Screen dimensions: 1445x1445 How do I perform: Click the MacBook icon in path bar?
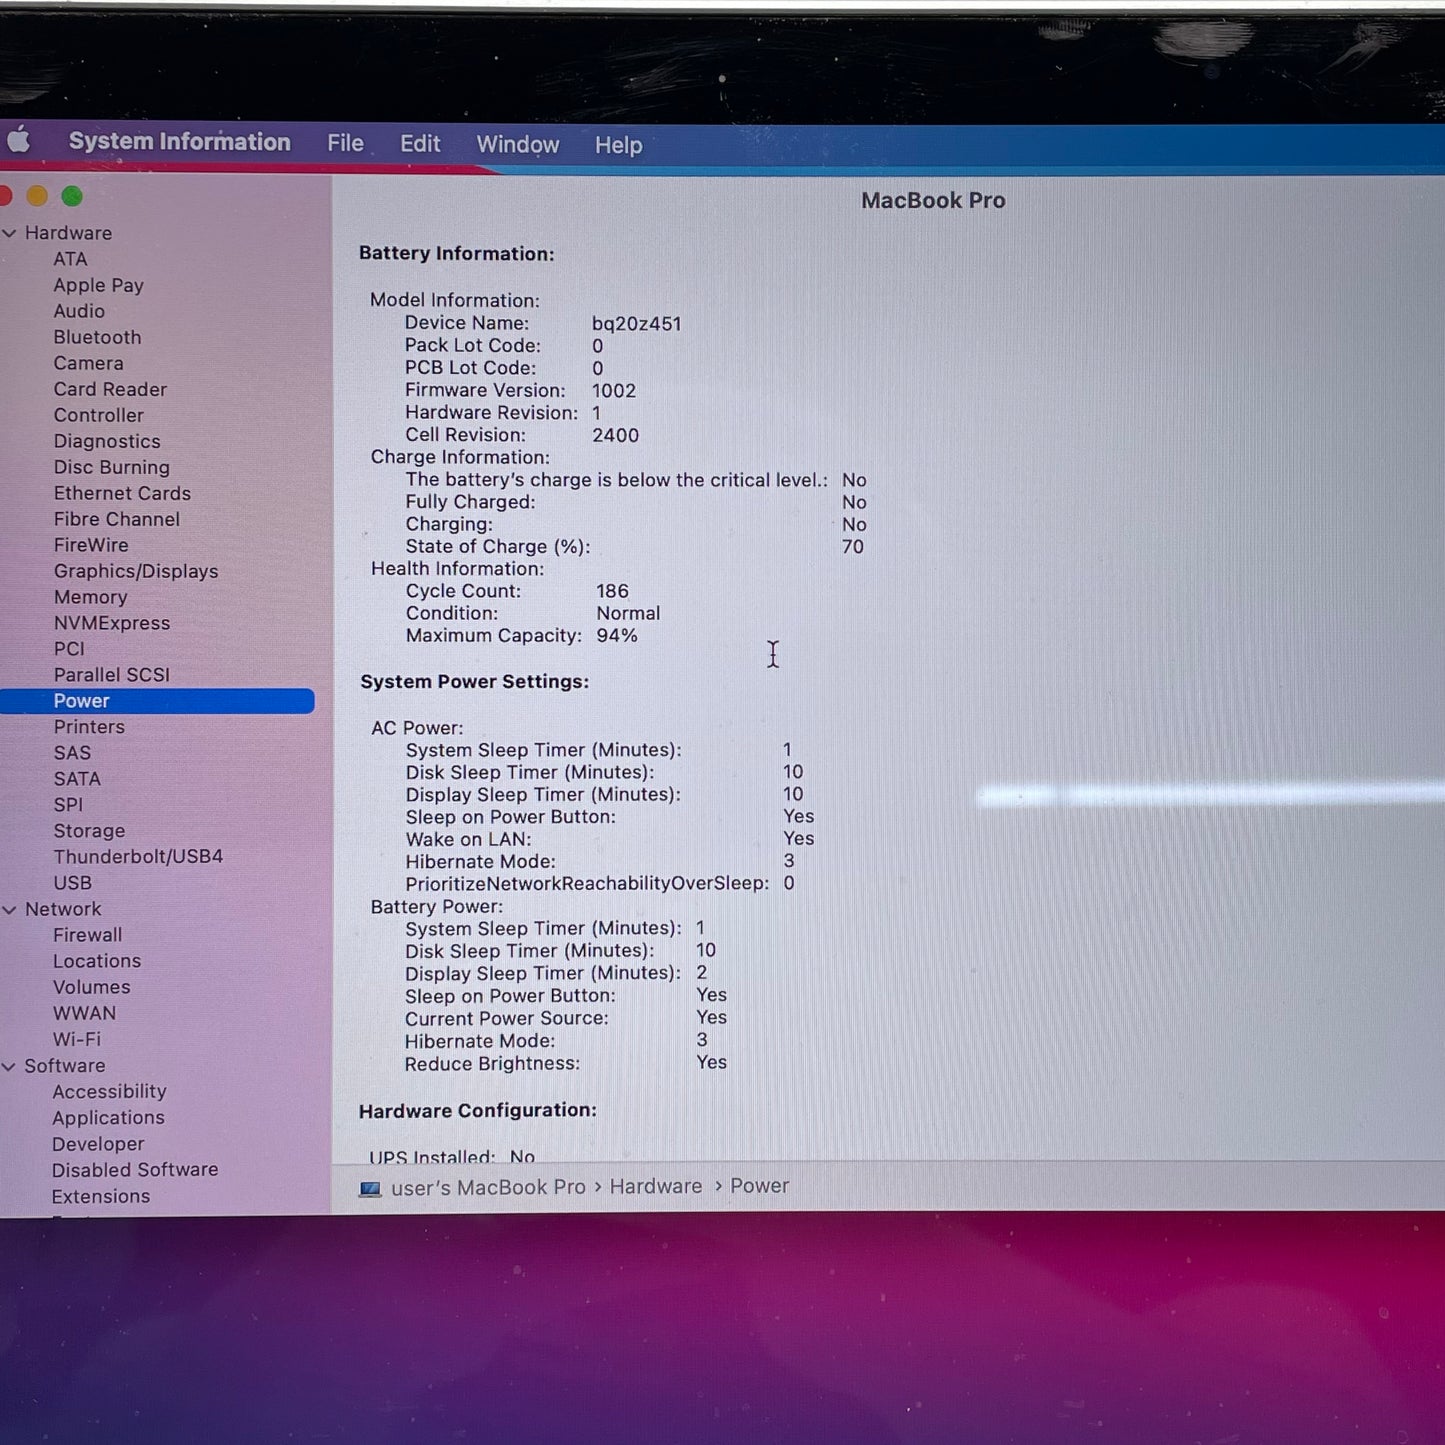(x=371, y=1188)
